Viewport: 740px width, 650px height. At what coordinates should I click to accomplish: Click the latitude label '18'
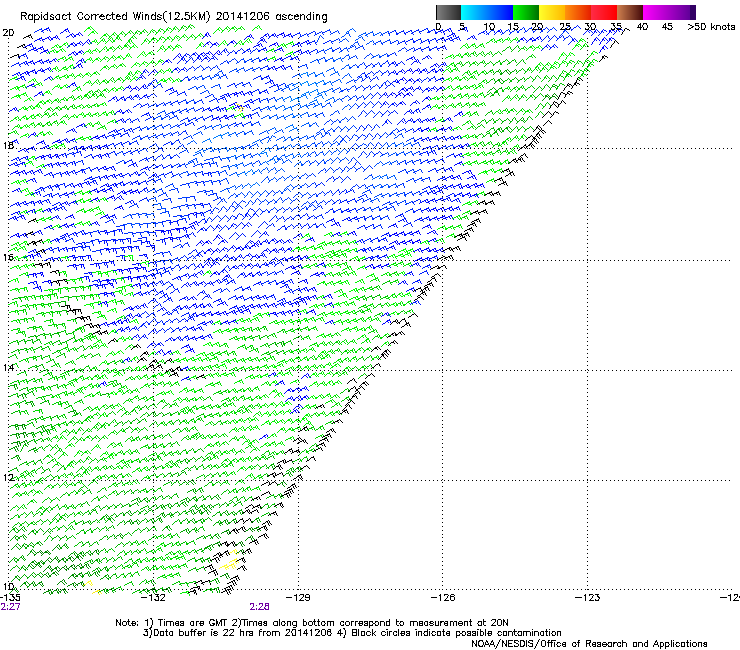tap(8, 145)
